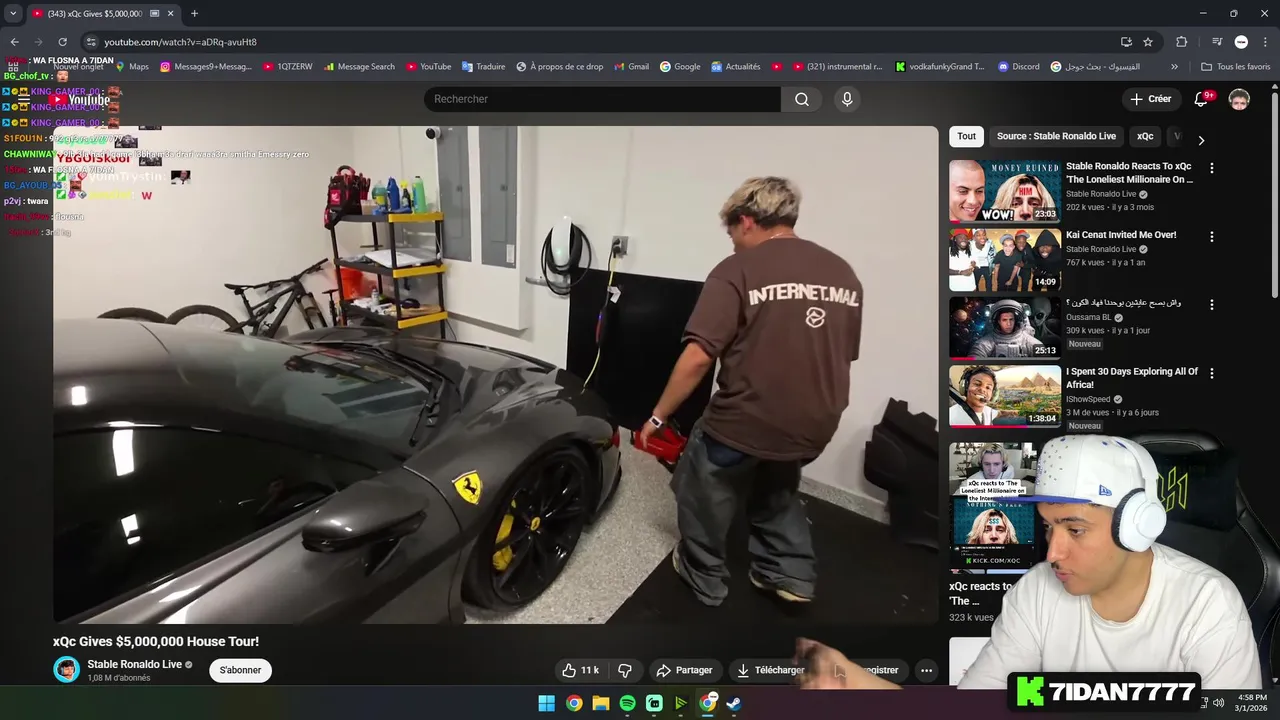The image size is (1280, 720).
Task: Open Spotify from taskbar
Action: [x=627, y=703]
